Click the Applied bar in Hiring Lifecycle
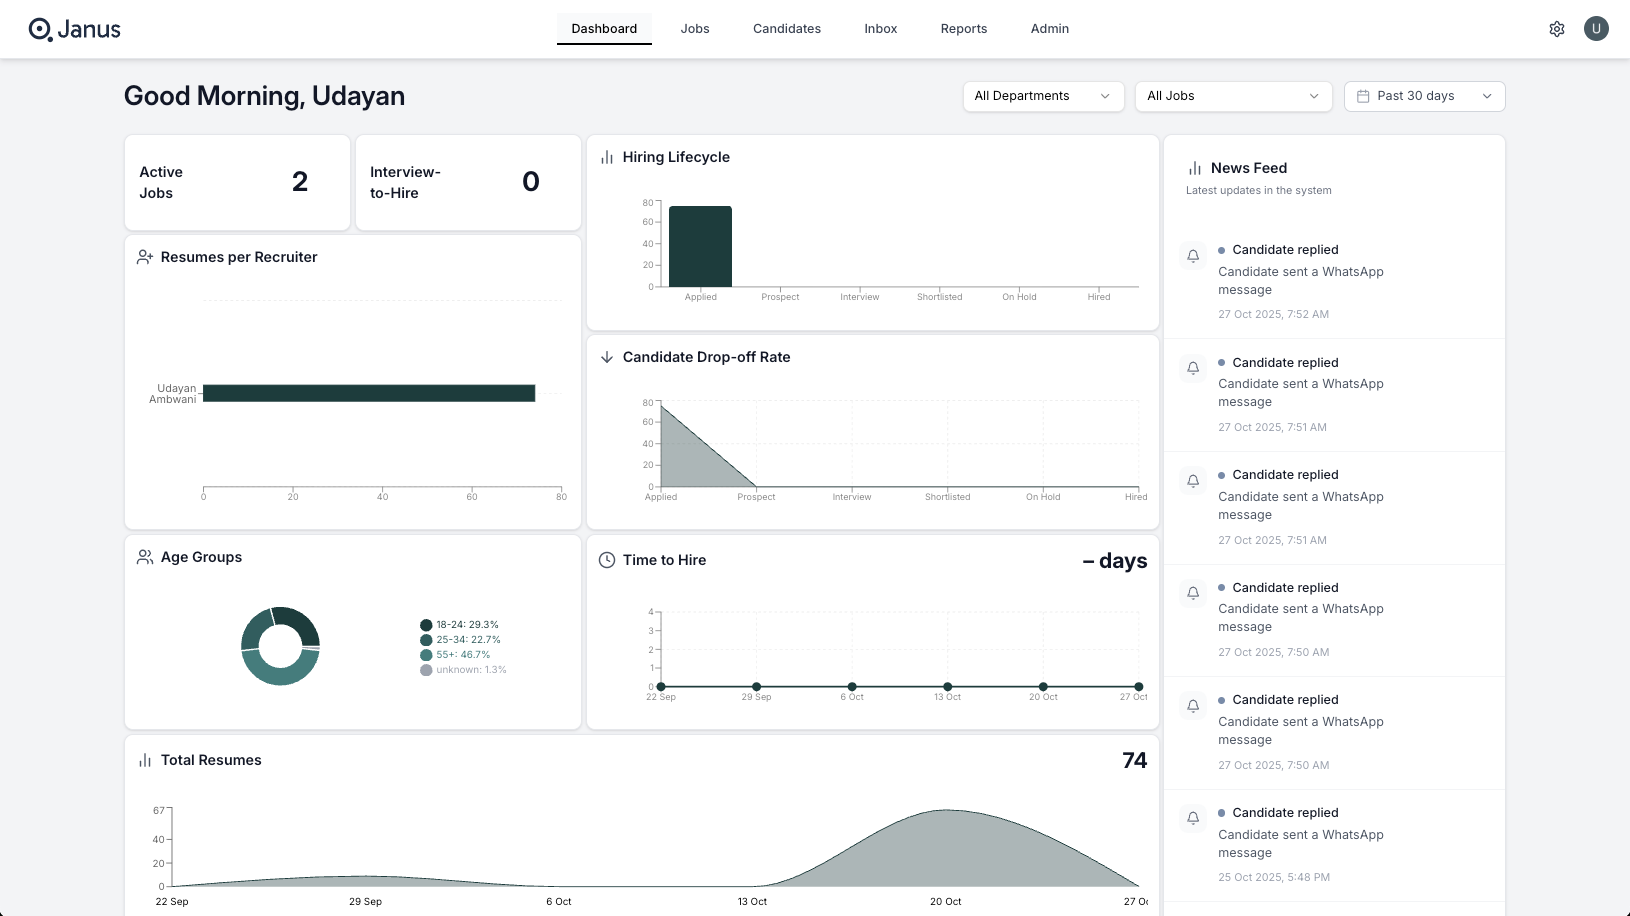Viewport: 1630px width, 916px height. pos(700,245)
